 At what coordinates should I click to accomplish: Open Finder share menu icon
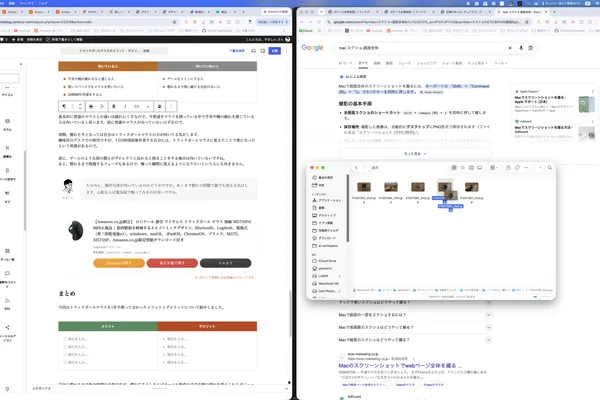pyautogui.click(x=508, y=168)
